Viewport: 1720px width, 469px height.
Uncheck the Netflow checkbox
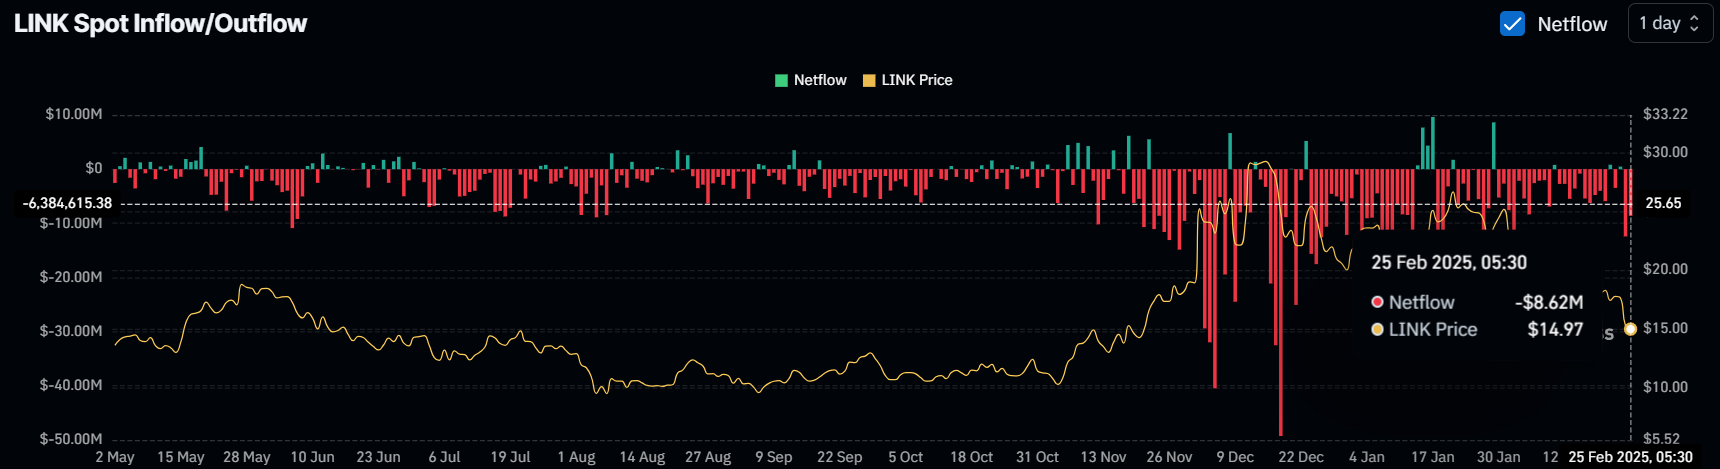1512,23
